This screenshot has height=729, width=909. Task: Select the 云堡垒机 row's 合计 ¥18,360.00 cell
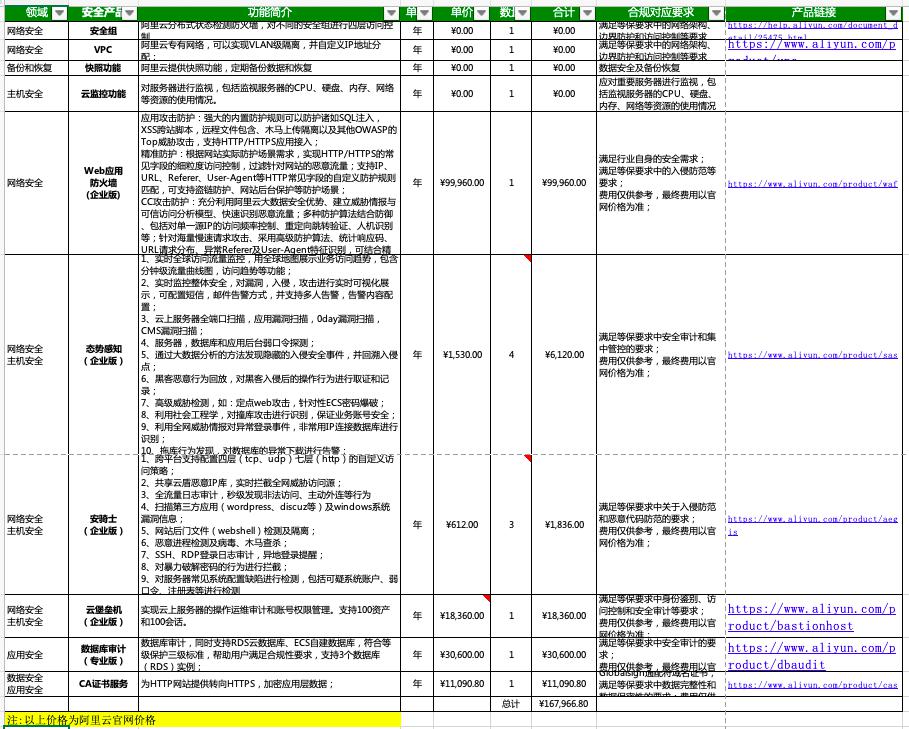(x=563, y=615)
